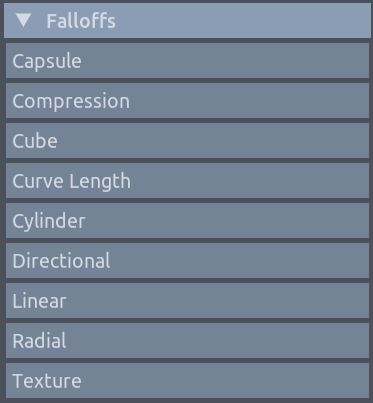Choose the Radial falloff
The image size is (373, 403).
(187, 341)
